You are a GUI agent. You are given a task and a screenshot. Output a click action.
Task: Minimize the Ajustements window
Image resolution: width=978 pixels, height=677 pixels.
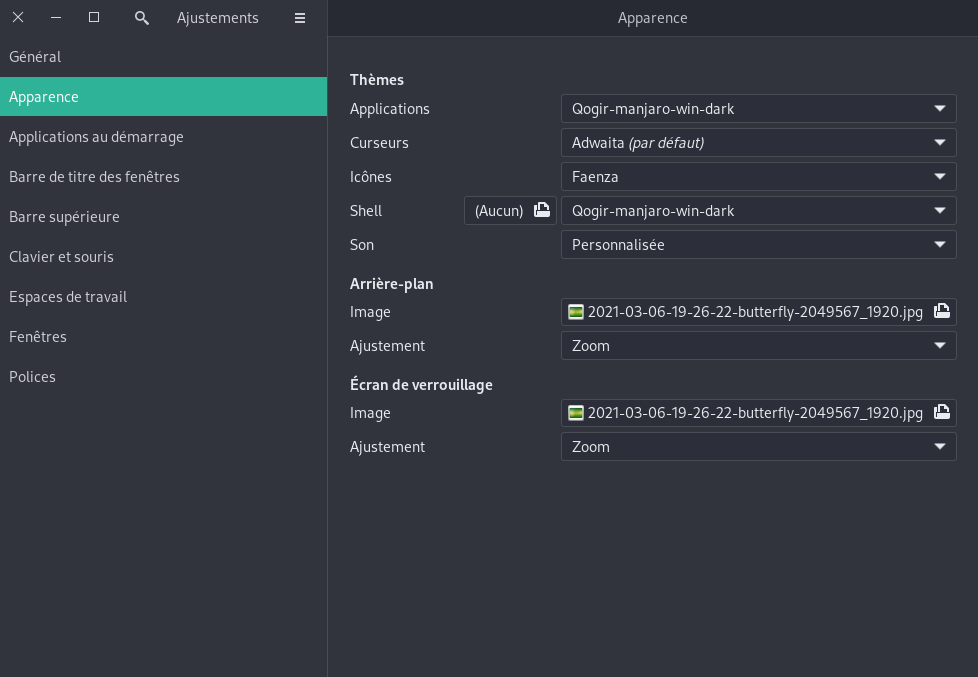[x=56, y=17]
